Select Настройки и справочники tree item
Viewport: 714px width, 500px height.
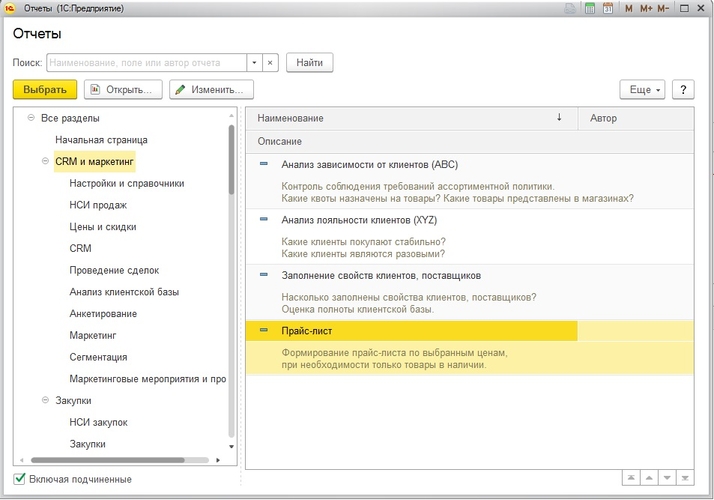127,184
